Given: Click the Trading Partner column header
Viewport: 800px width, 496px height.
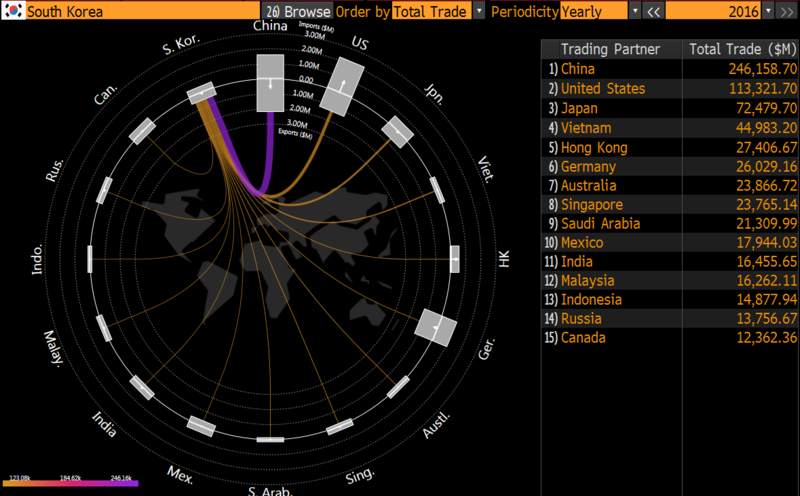Looking at the screenshot, I should click(x=611, y=49).
